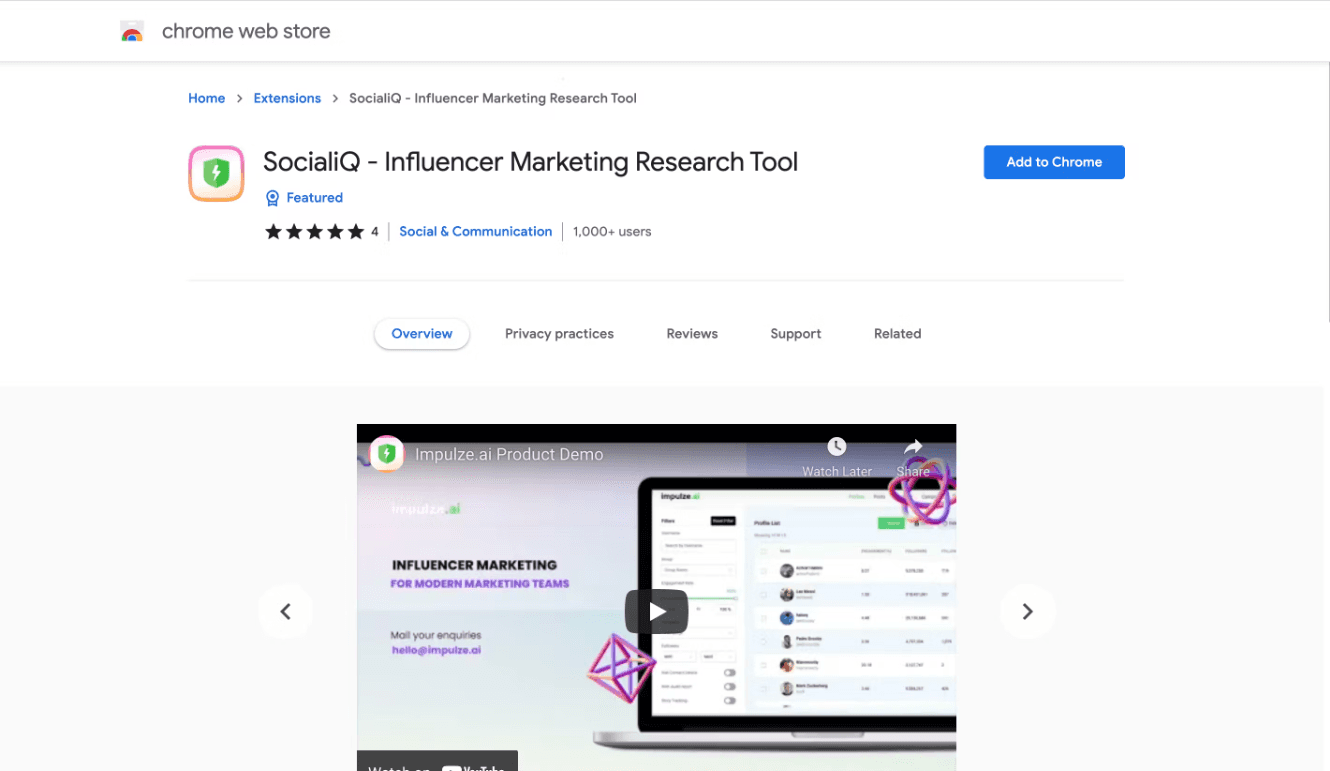The image size is (1330, 771).
Task: Switch to the Reviews tab
Action: (x=692, y=334)
